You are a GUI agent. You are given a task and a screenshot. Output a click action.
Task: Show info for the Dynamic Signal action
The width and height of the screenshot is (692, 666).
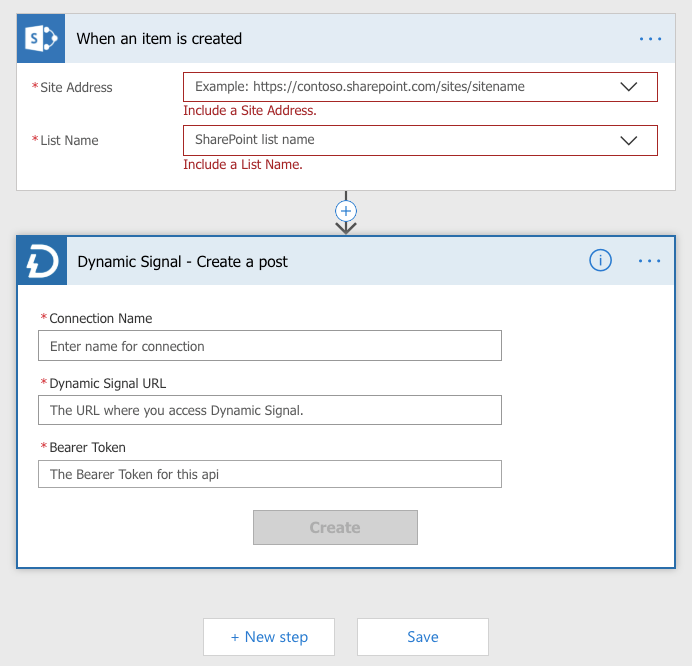tap(600, 261)
